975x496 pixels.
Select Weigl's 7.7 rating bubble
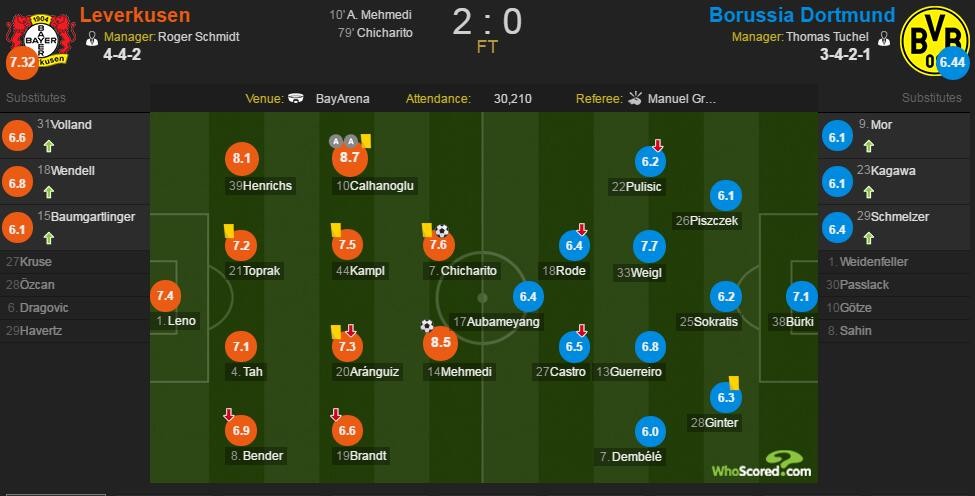649,246
